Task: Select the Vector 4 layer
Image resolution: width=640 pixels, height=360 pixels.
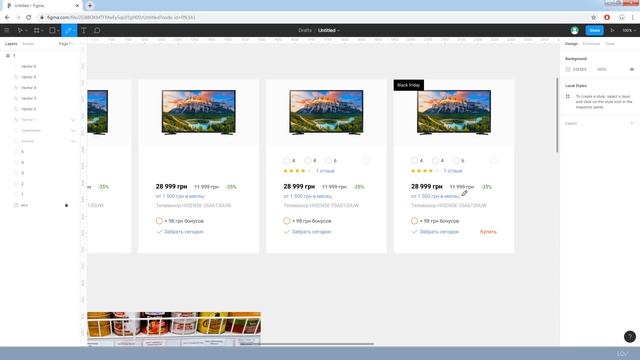Action: [29, 88]
